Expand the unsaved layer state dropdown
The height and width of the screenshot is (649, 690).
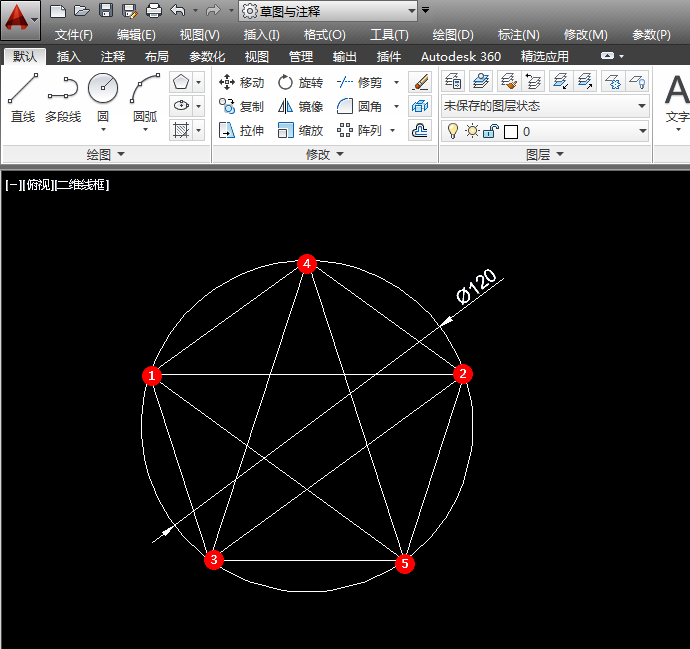point(545,106)
